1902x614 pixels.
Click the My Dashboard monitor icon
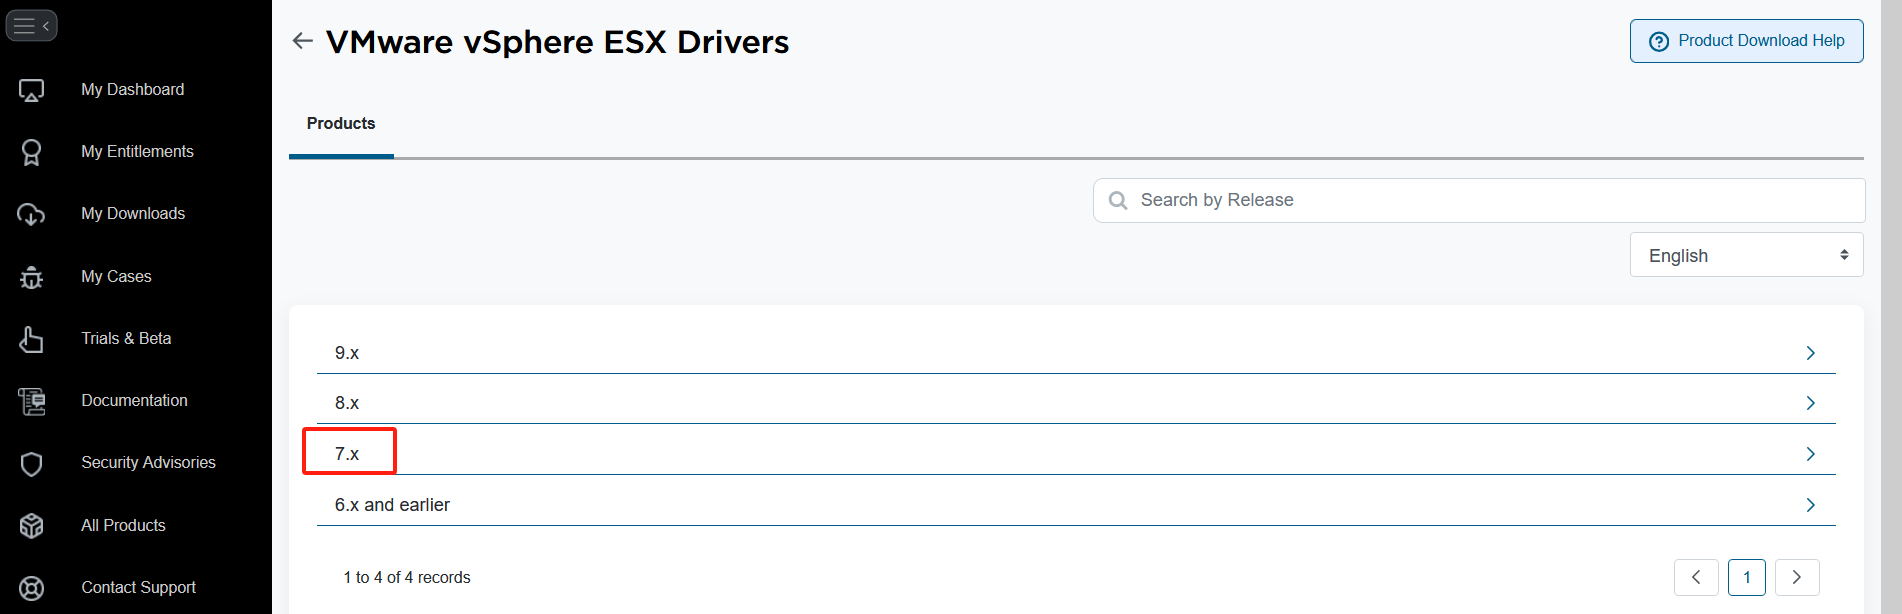coord(31,90)
